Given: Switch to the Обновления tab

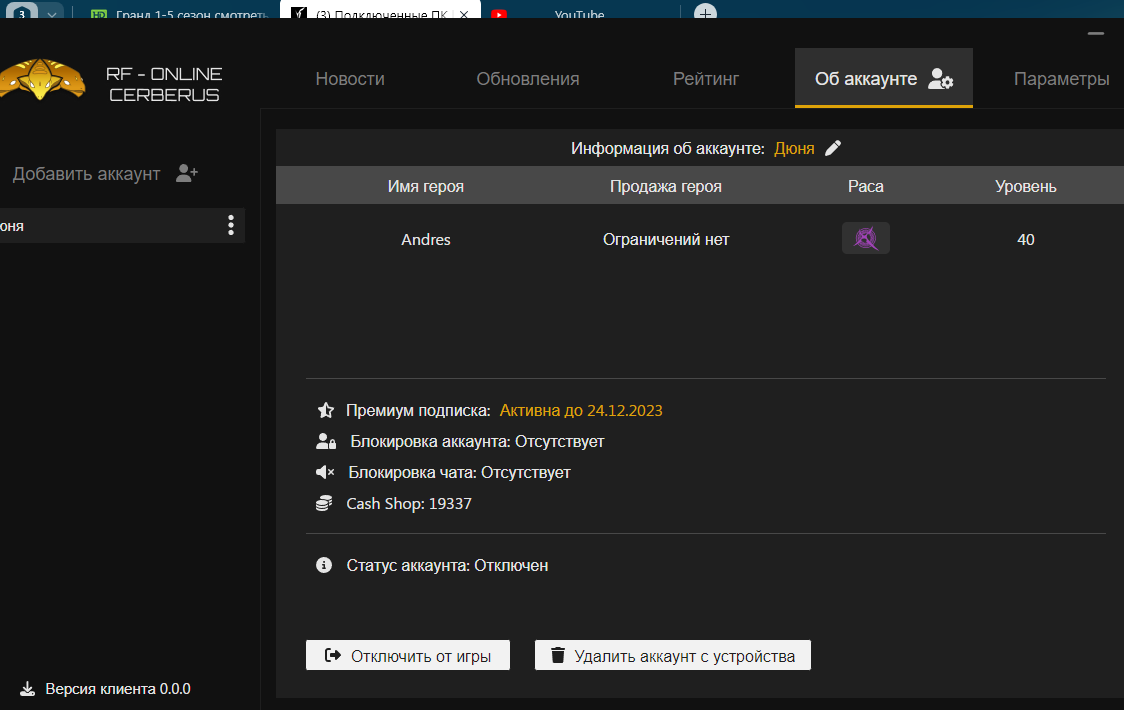Looking at the screenshot, I should click(528, 79).
